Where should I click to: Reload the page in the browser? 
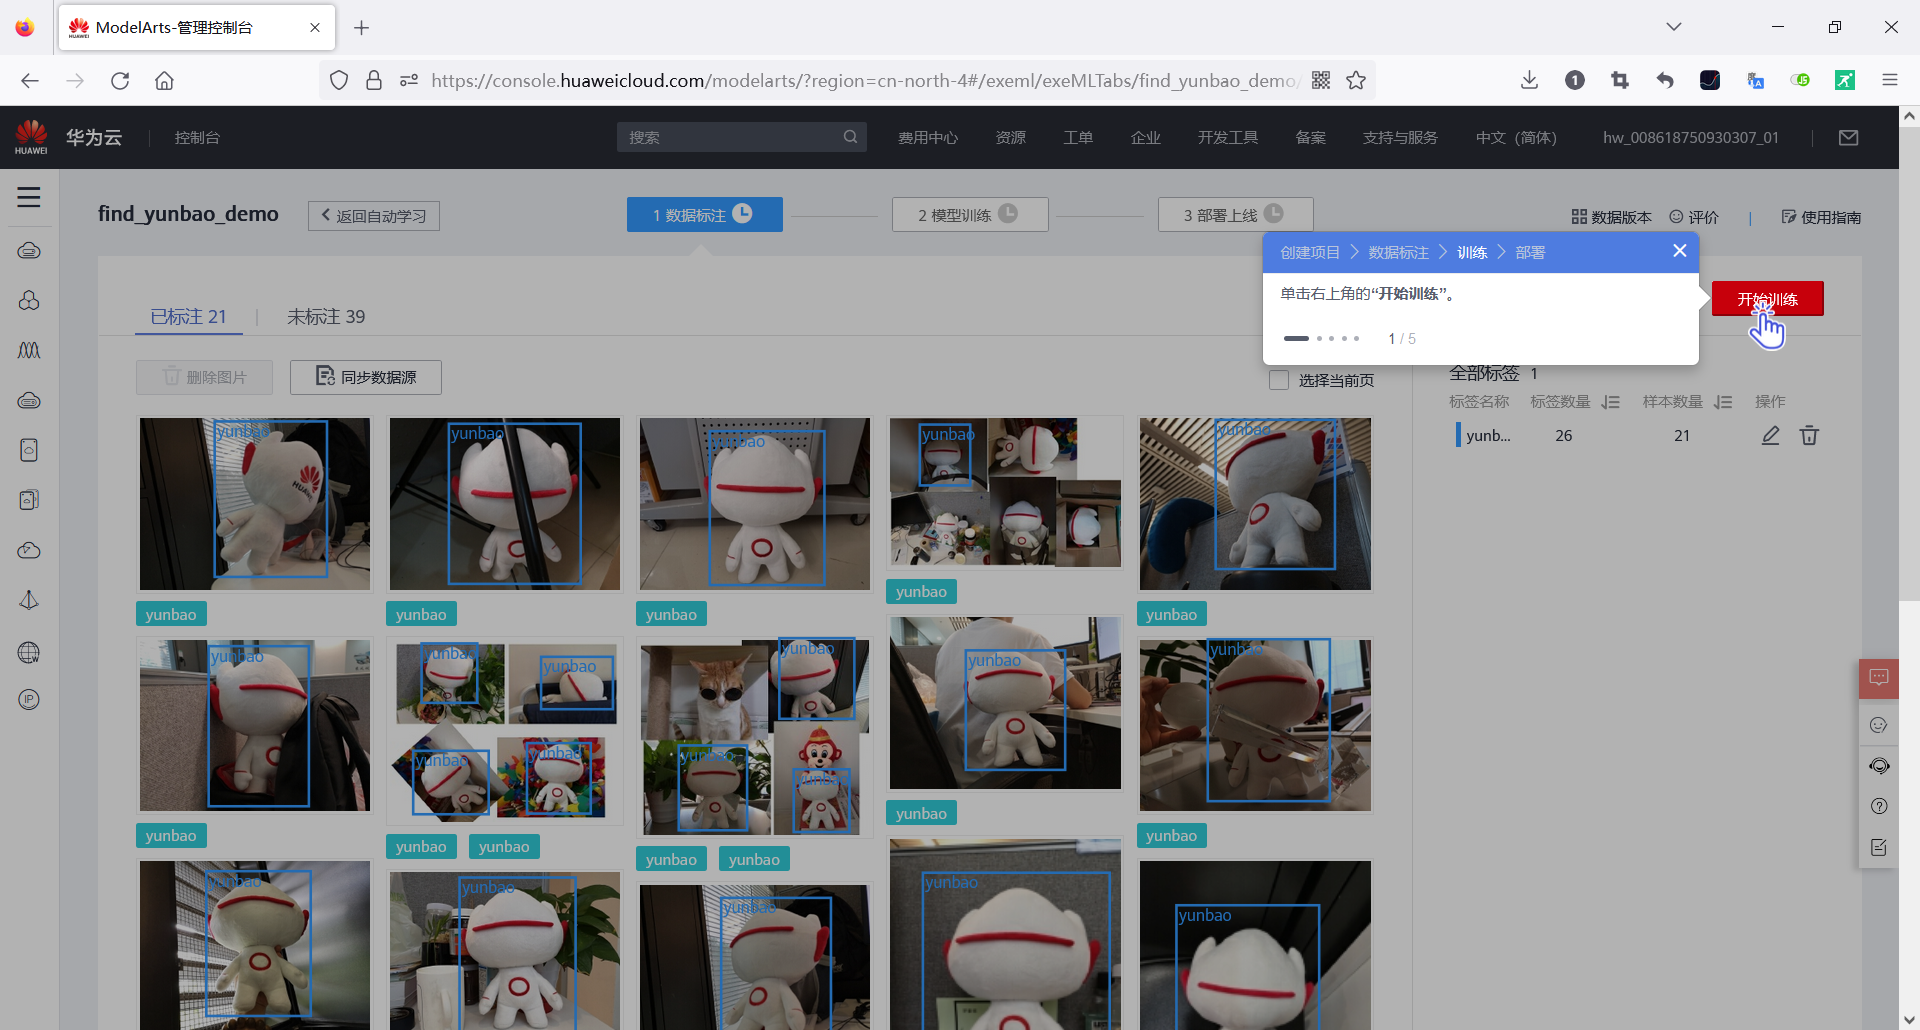(120, 81)
